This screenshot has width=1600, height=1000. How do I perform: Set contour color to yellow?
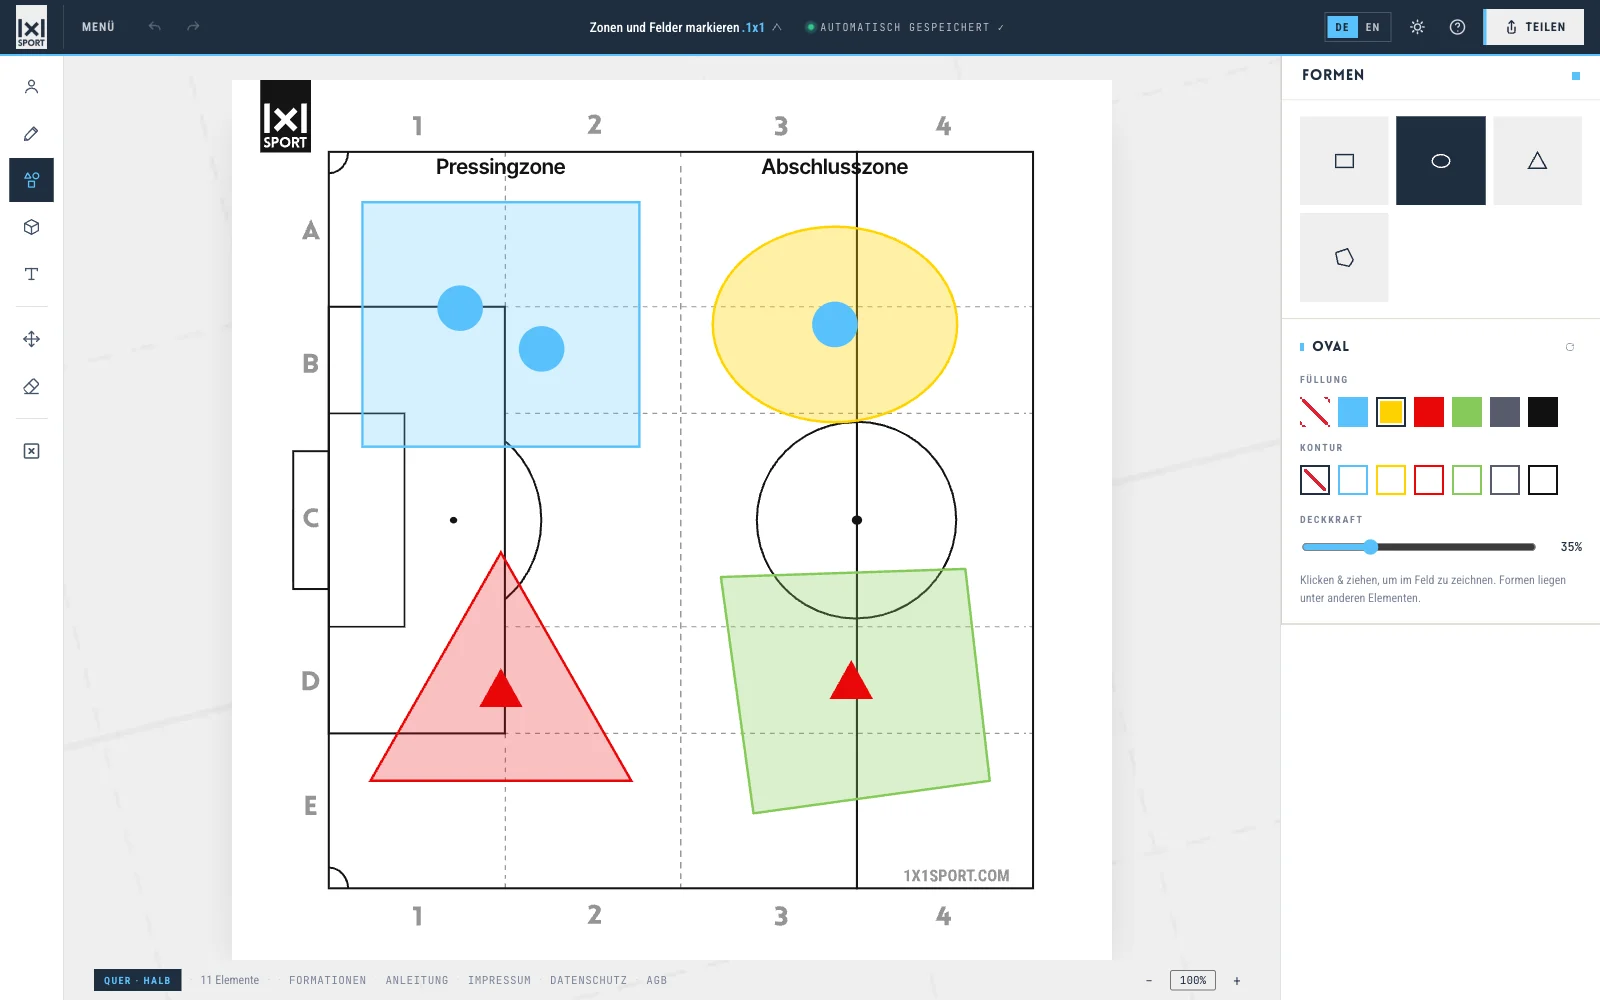(x=1391, y=480)
